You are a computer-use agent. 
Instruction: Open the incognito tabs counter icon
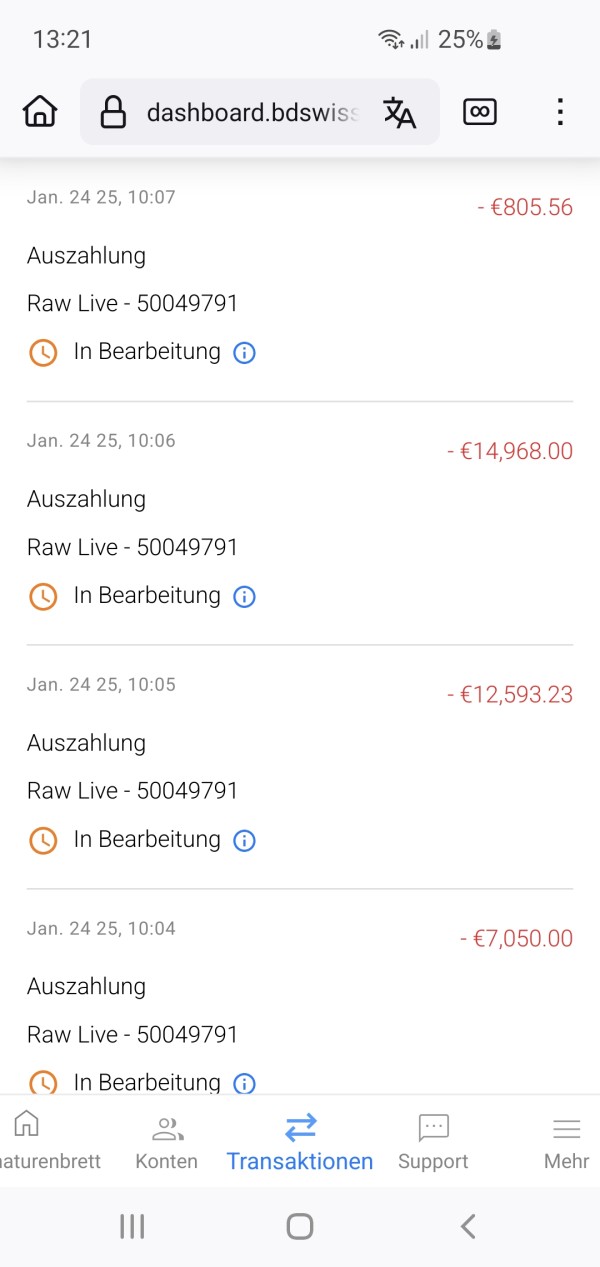coord(480,112)
